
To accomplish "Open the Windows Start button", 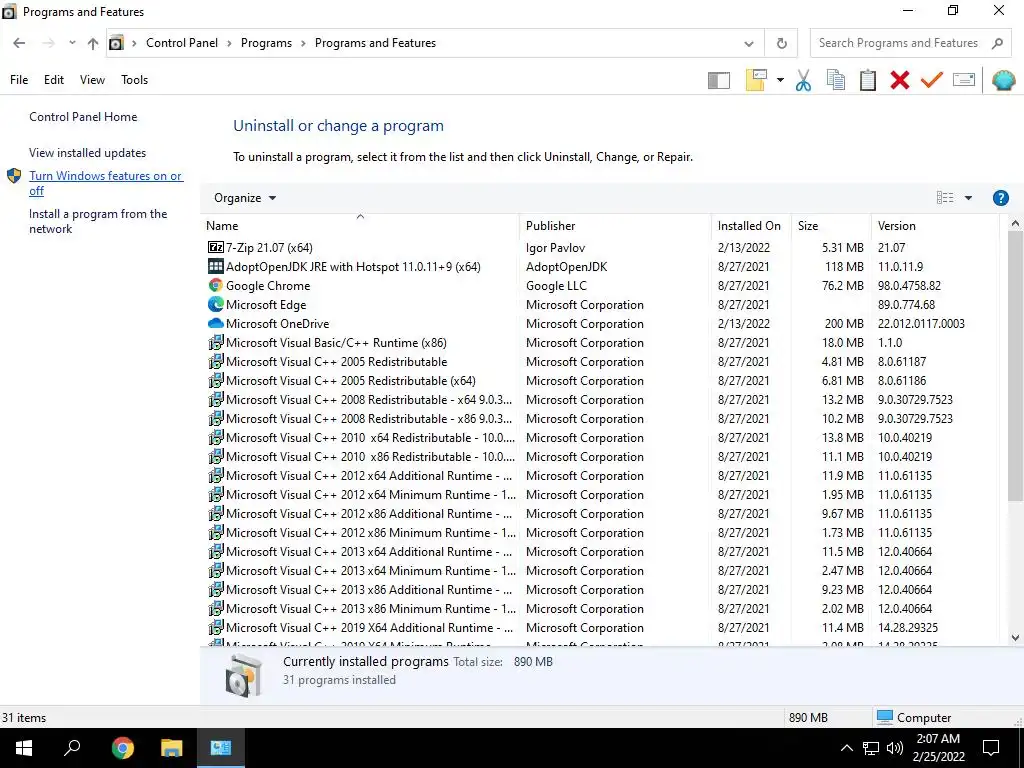I will coord(24,748).
